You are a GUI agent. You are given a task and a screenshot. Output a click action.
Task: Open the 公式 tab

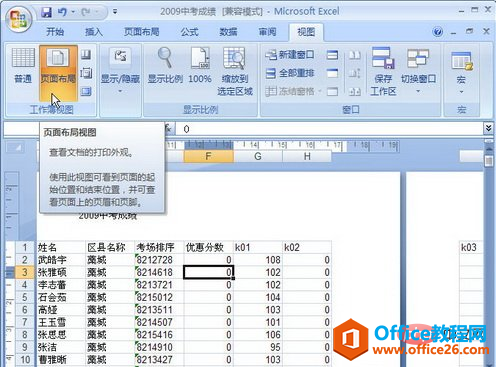click(190, 32)
